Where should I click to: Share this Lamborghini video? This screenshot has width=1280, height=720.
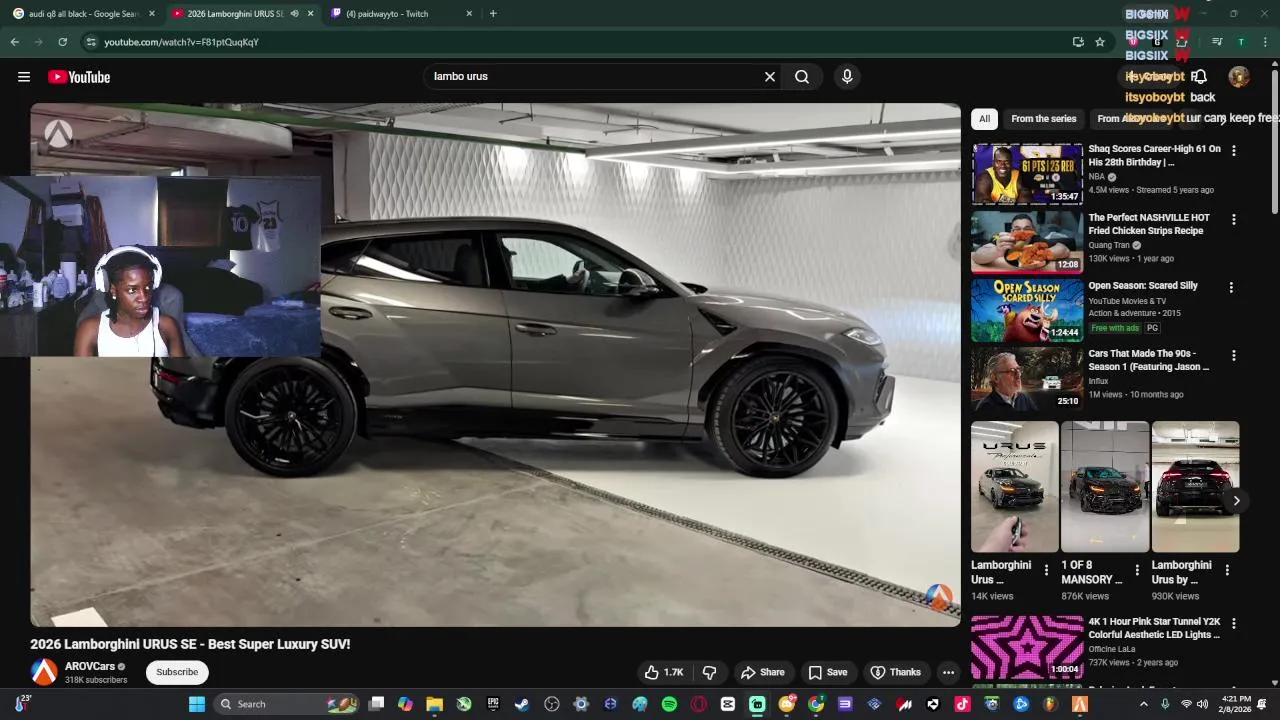coord(762,672)
